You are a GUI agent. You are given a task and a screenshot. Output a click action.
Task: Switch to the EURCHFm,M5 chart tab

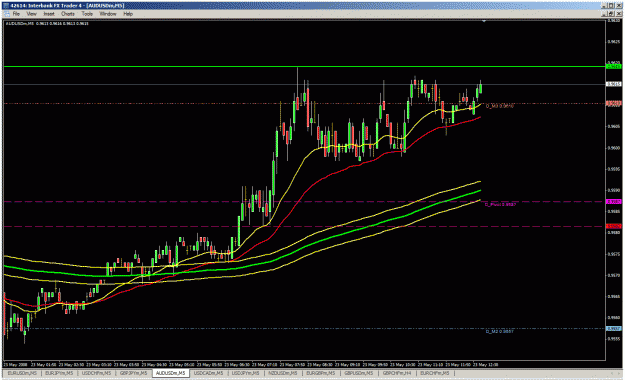click(434, 373)
